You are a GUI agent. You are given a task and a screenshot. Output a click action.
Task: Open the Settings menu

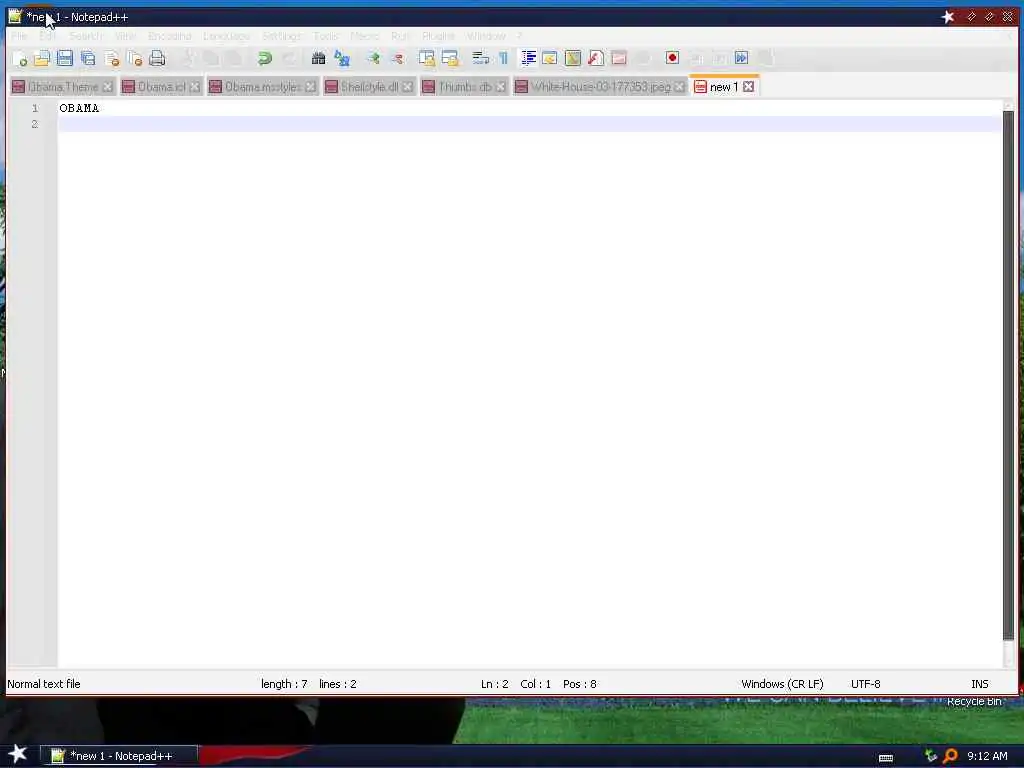coord(281,36)
